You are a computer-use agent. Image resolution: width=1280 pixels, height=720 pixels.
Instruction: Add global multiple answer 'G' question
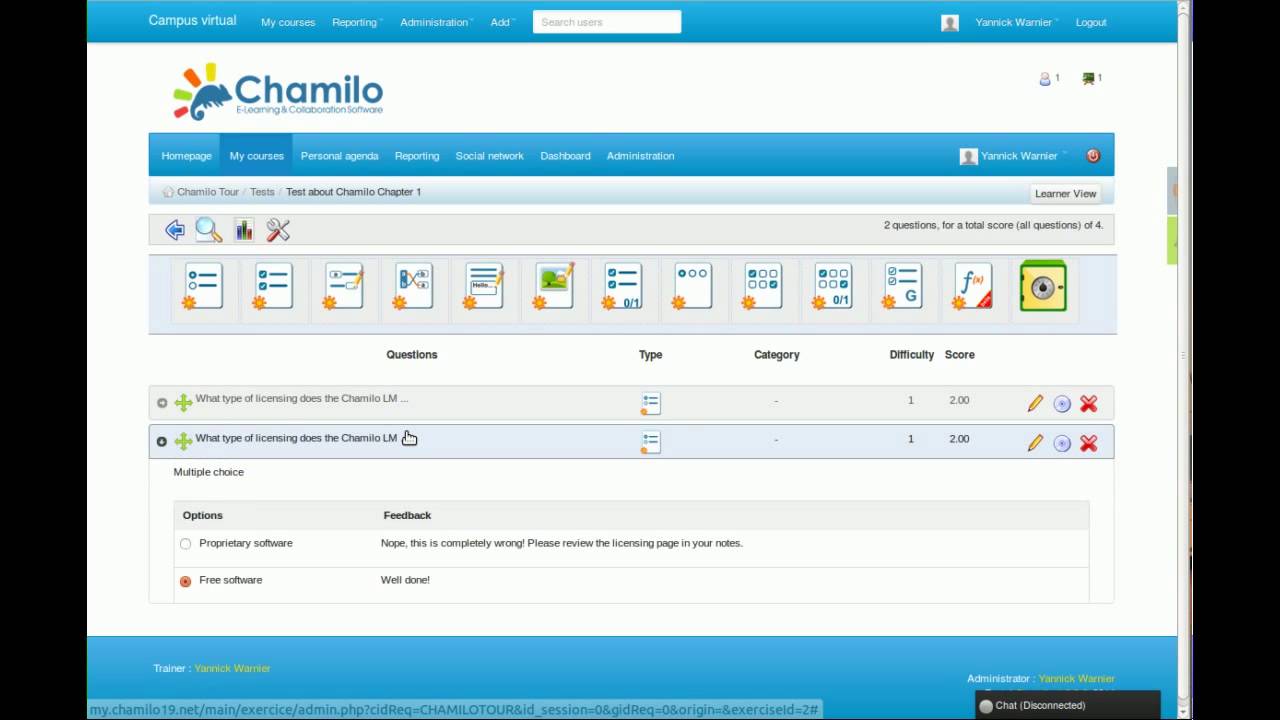902,286
